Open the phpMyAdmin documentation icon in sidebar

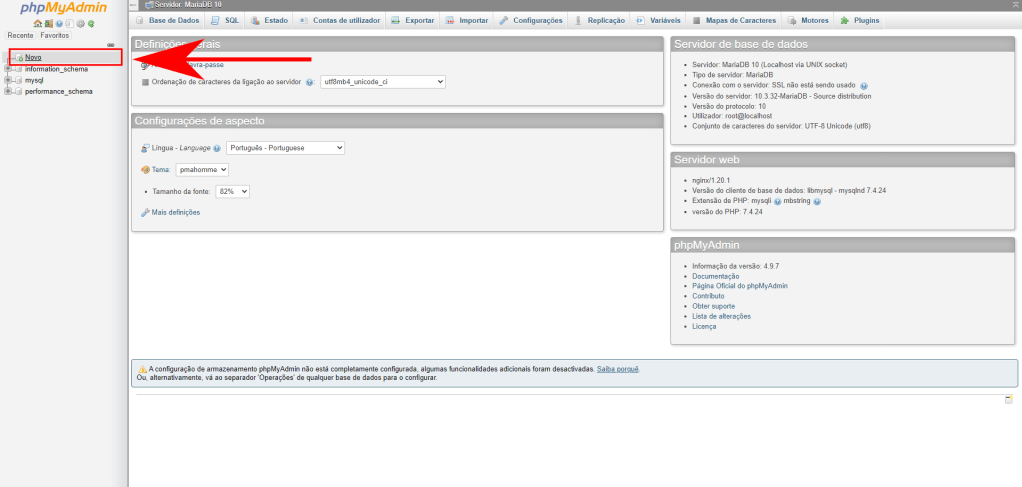click(x=58, y=23)
